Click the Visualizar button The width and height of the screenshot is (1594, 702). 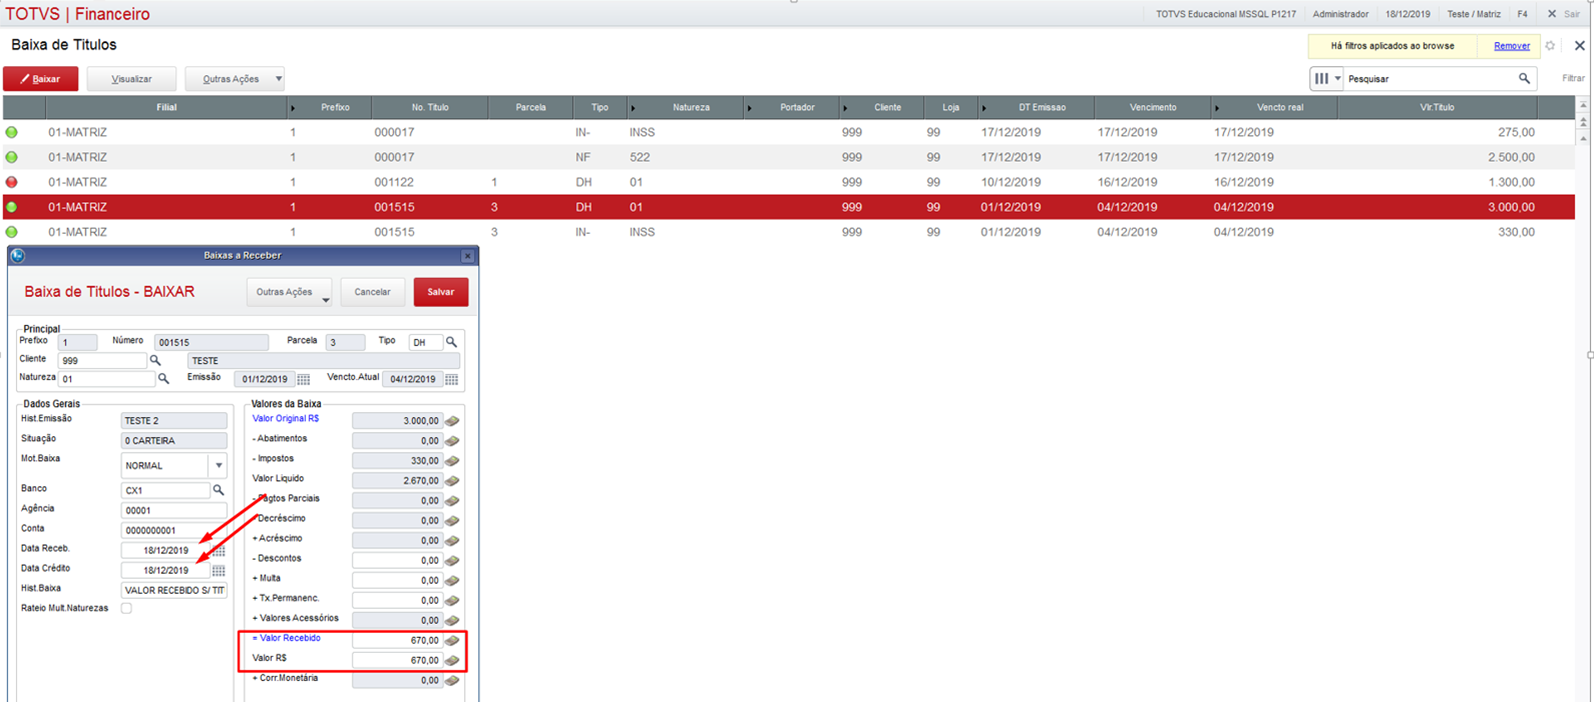pyautogui.click(x=132, y=79)
